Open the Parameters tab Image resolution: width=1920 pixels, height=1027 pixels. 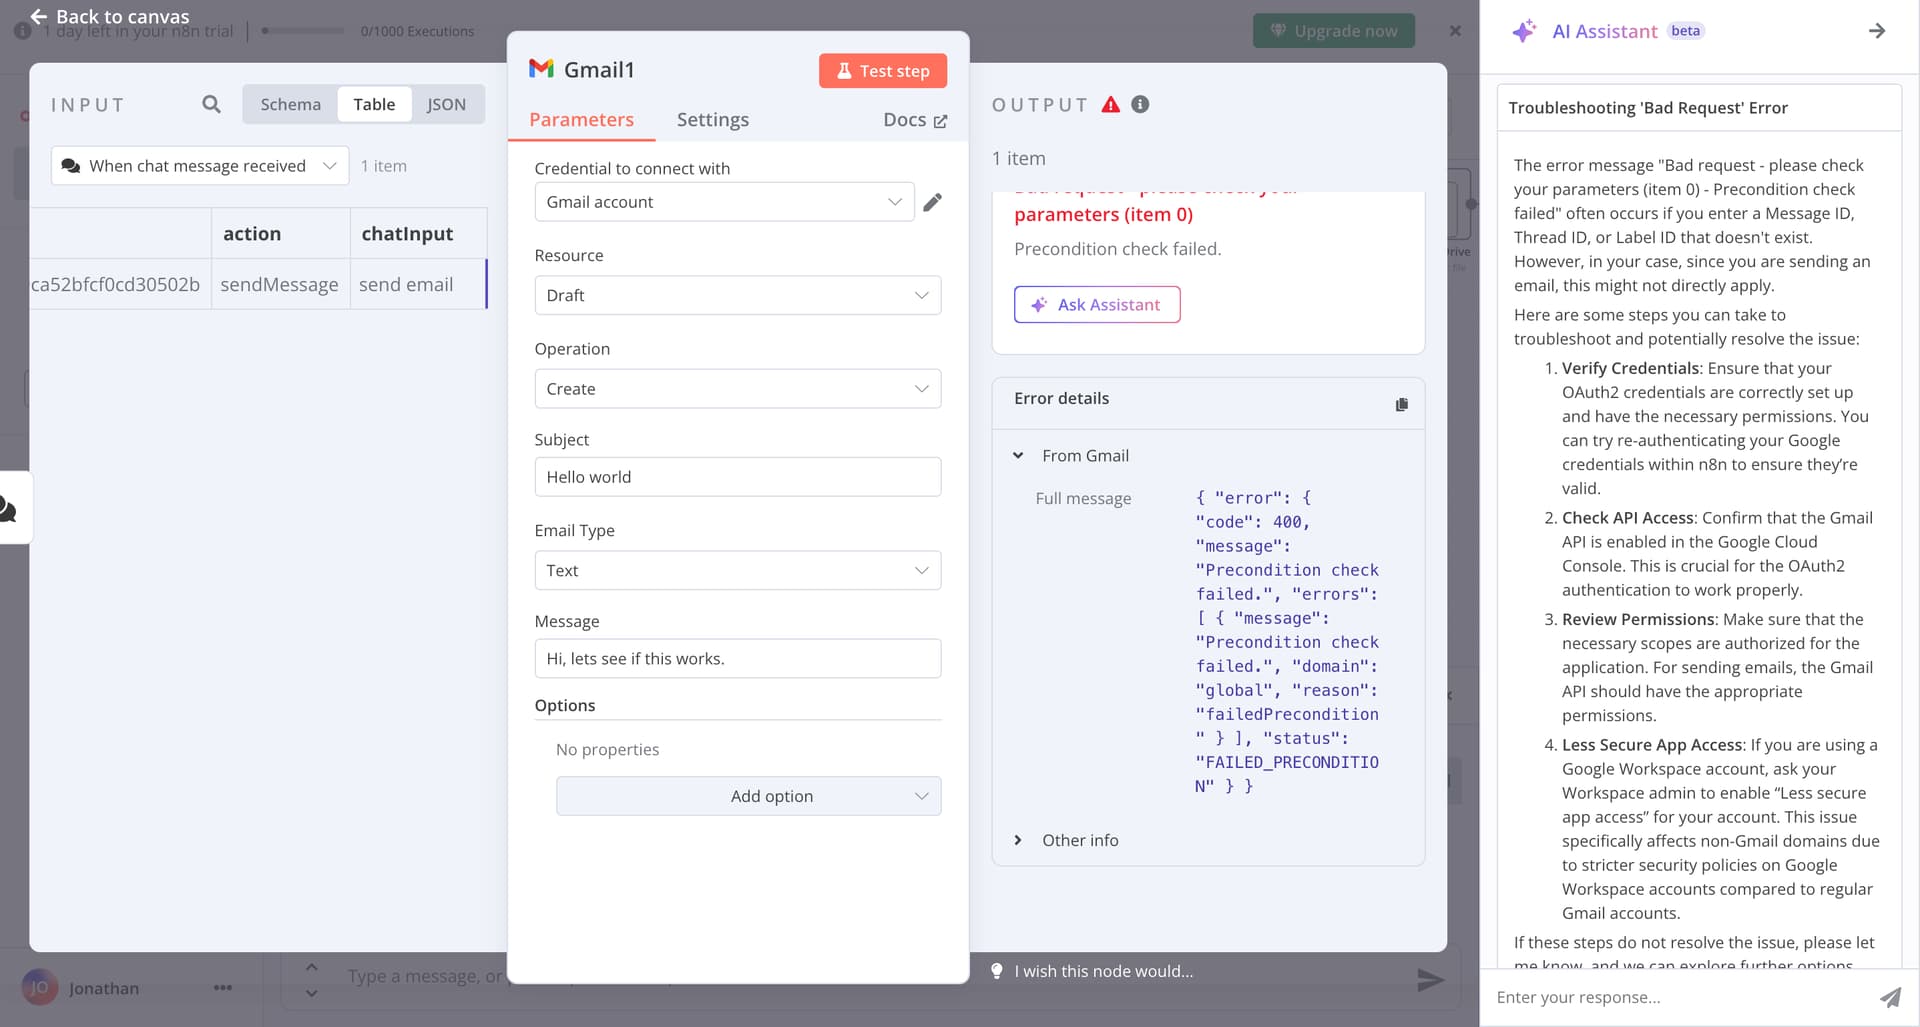(581, 119)
